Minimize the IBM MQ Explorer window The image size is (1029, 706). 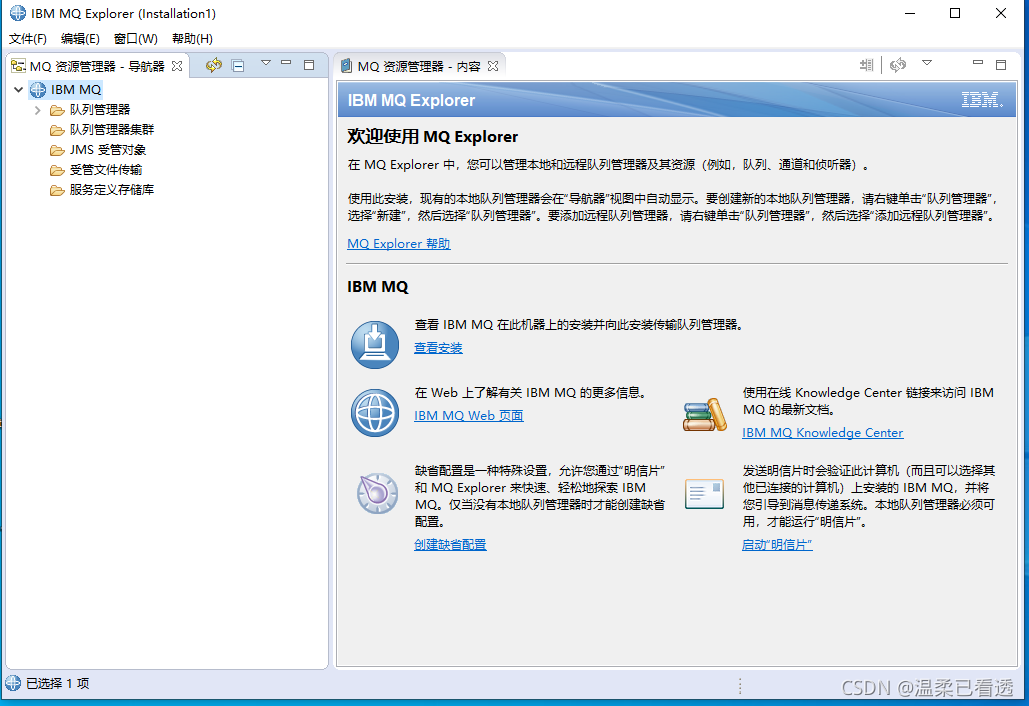pyautogui.click(x=910, y=13)
